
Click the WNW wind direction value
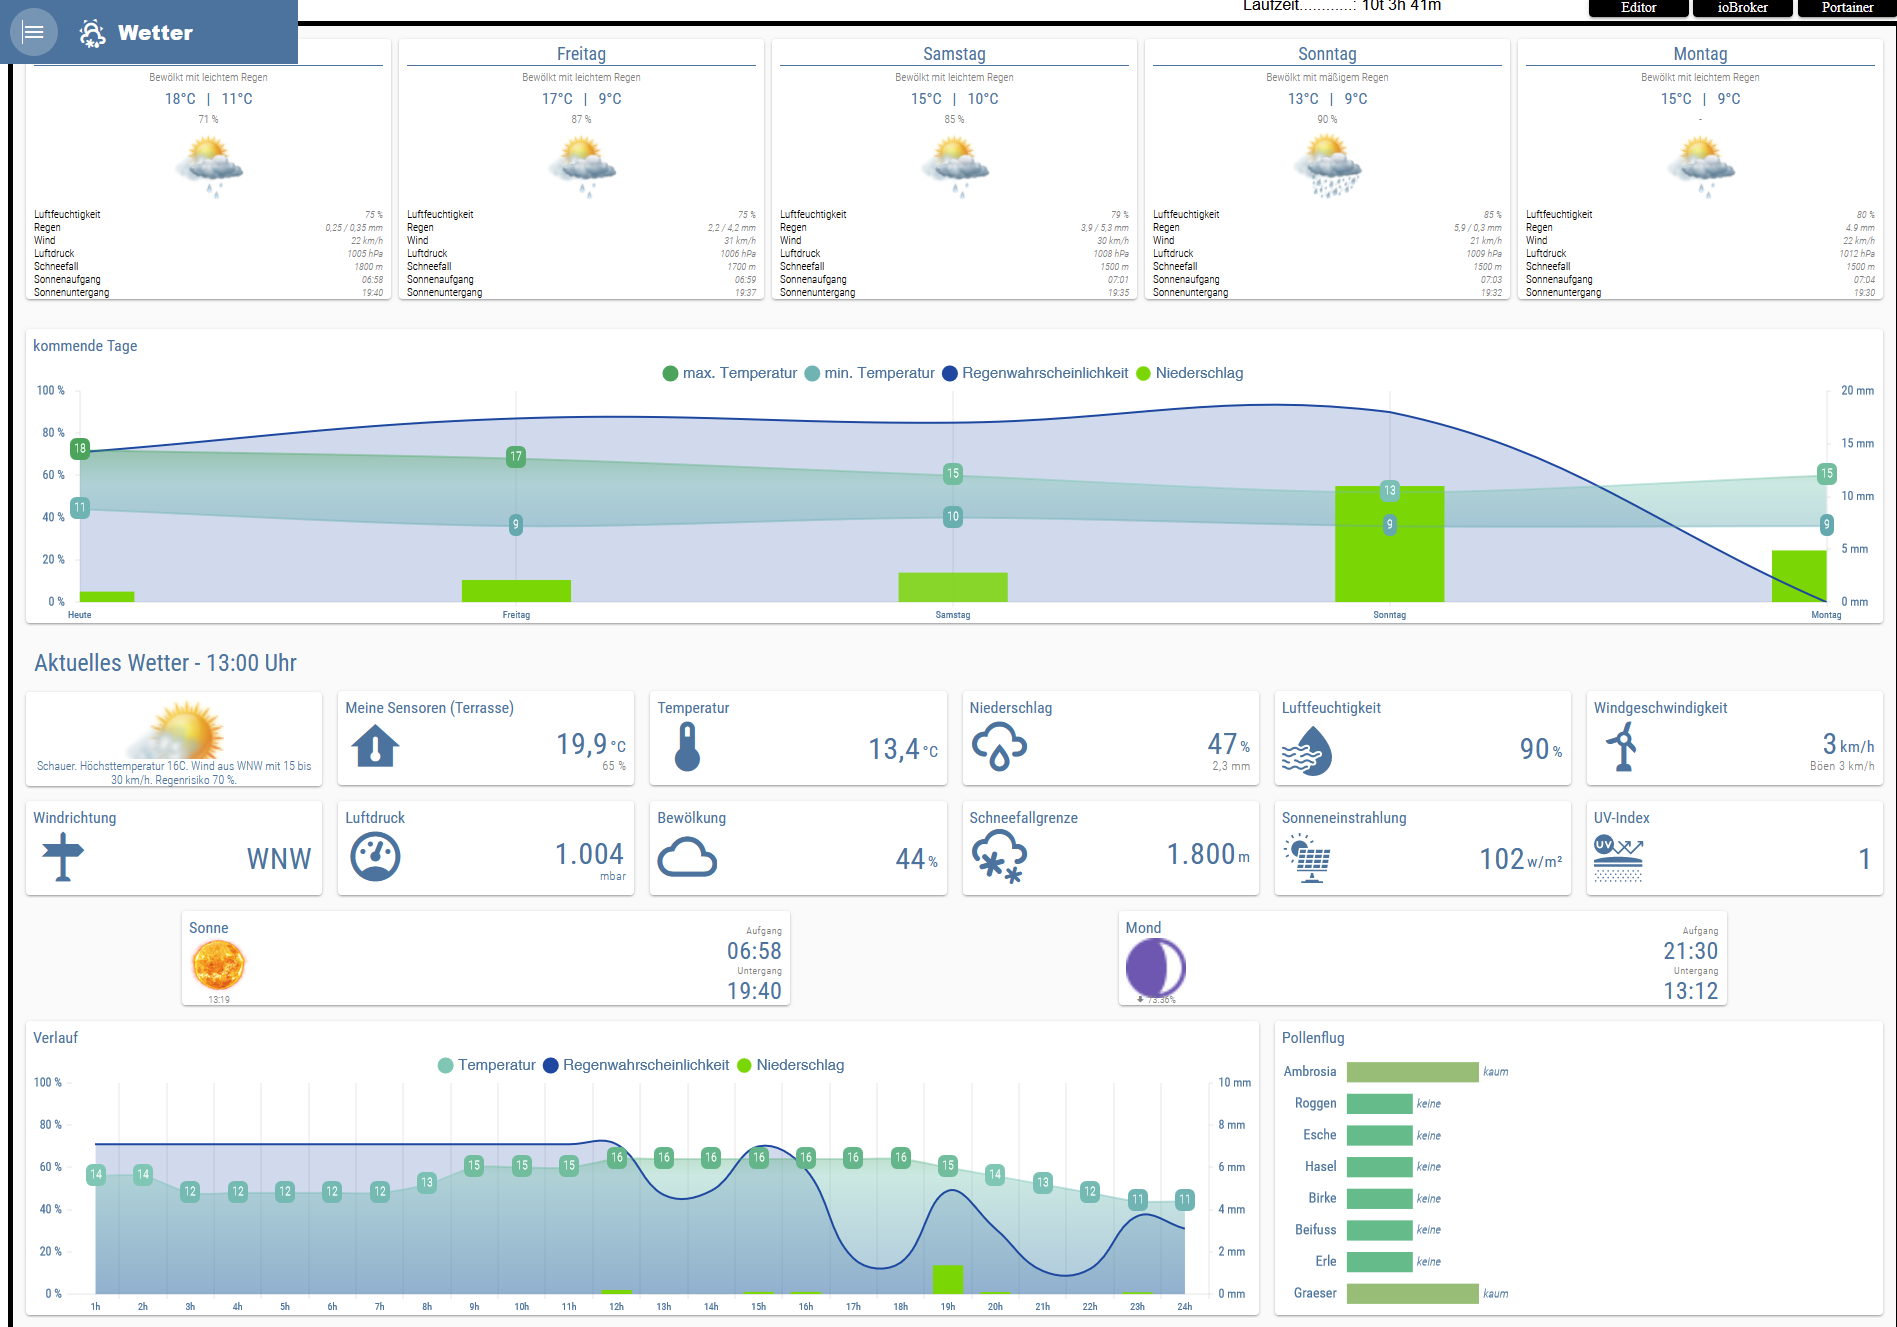(279, 859)
